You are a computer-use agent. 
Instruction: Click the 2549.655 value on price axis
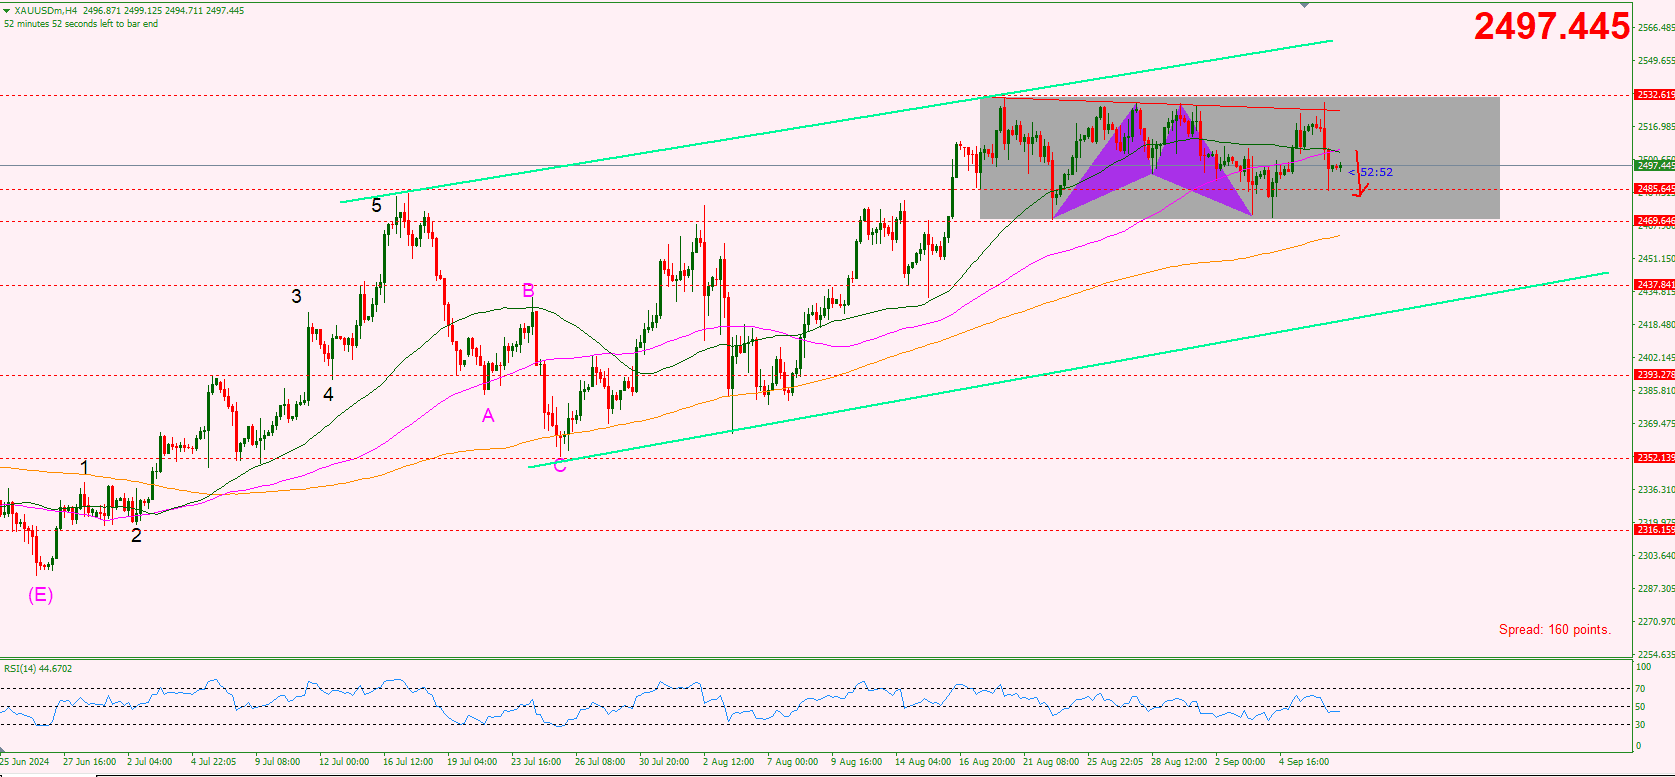point(1656,61)
